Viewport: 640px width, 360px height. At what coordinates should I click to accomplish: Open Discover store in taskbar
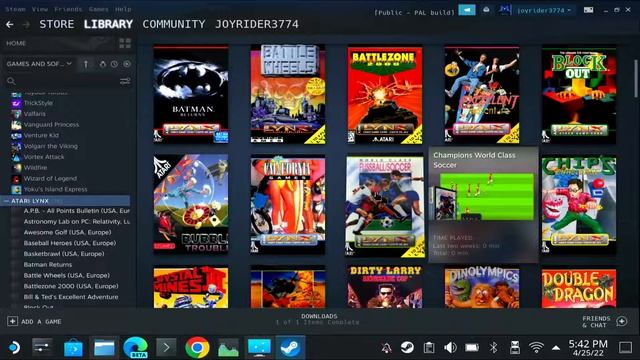[x=73, y=348]
